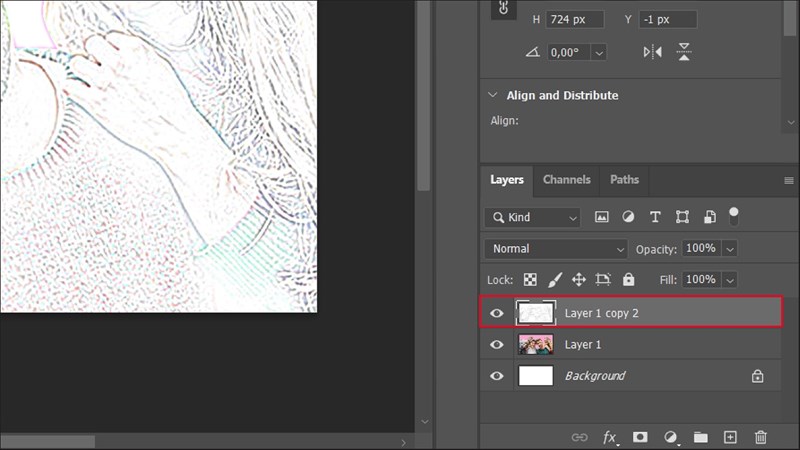Click the rotation angle icon
This screenshot has width=800, height=450.
click(533, 52)
